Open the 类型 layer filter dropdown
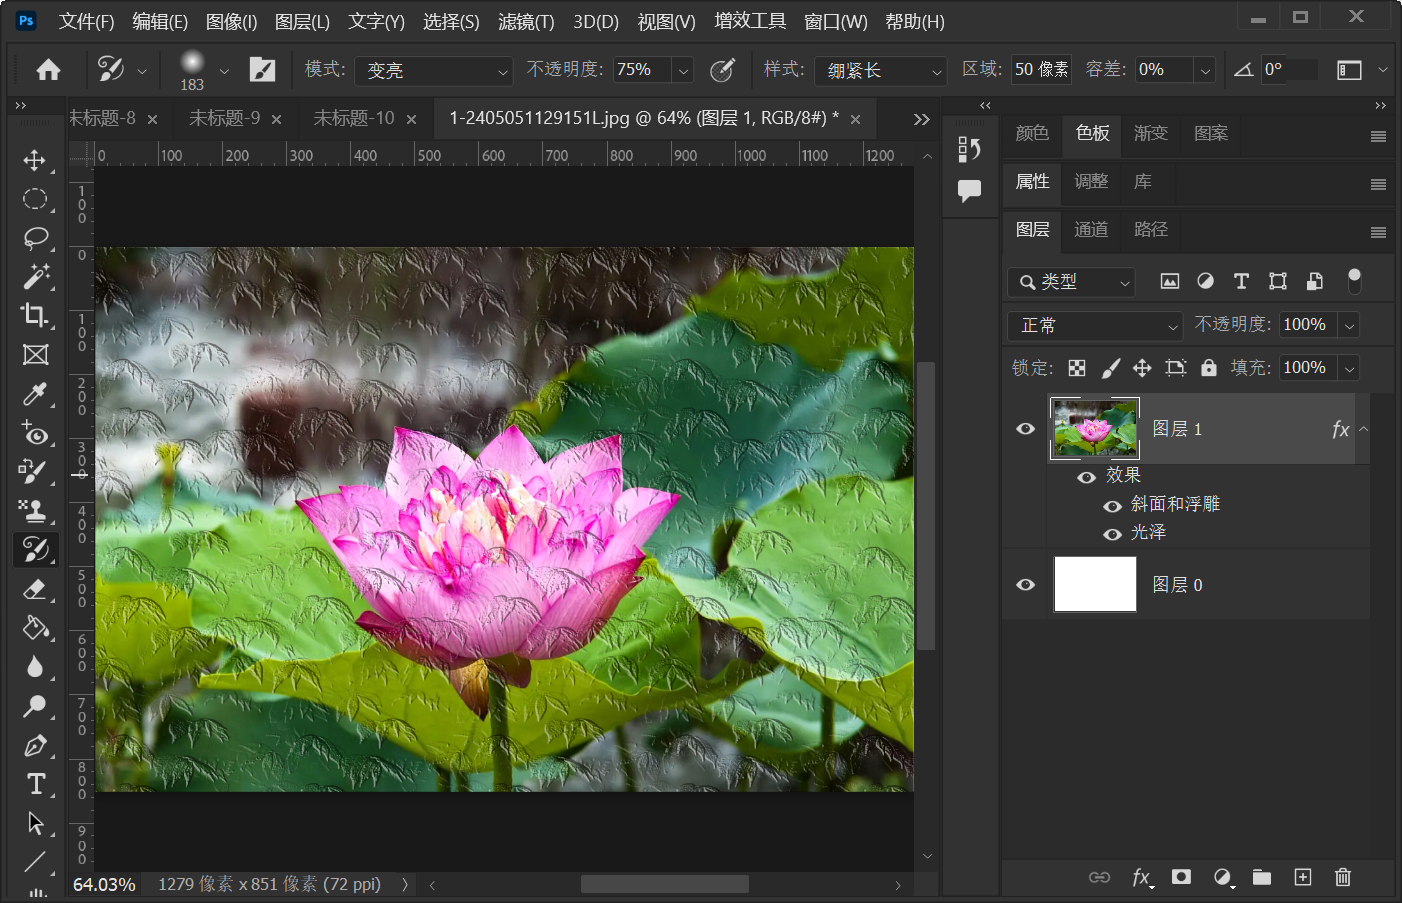Image resolution: width=1402 pixels, height=903 pixels. [1071, 282]
